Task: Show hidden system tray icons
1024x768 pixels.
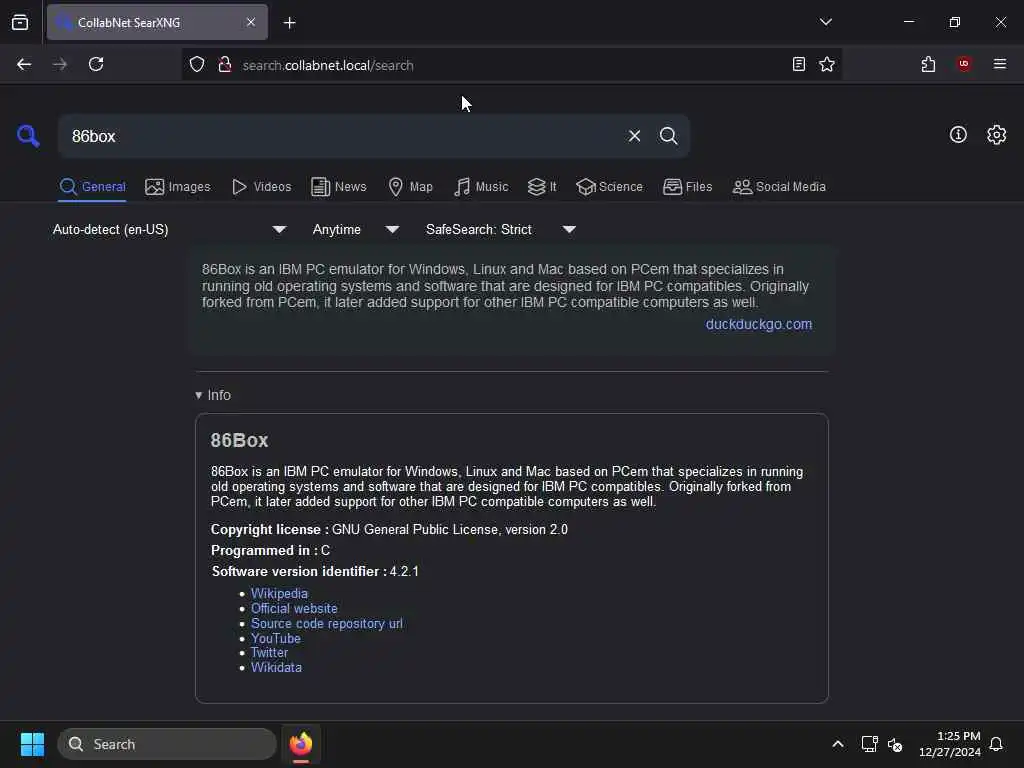Action: 837,744
